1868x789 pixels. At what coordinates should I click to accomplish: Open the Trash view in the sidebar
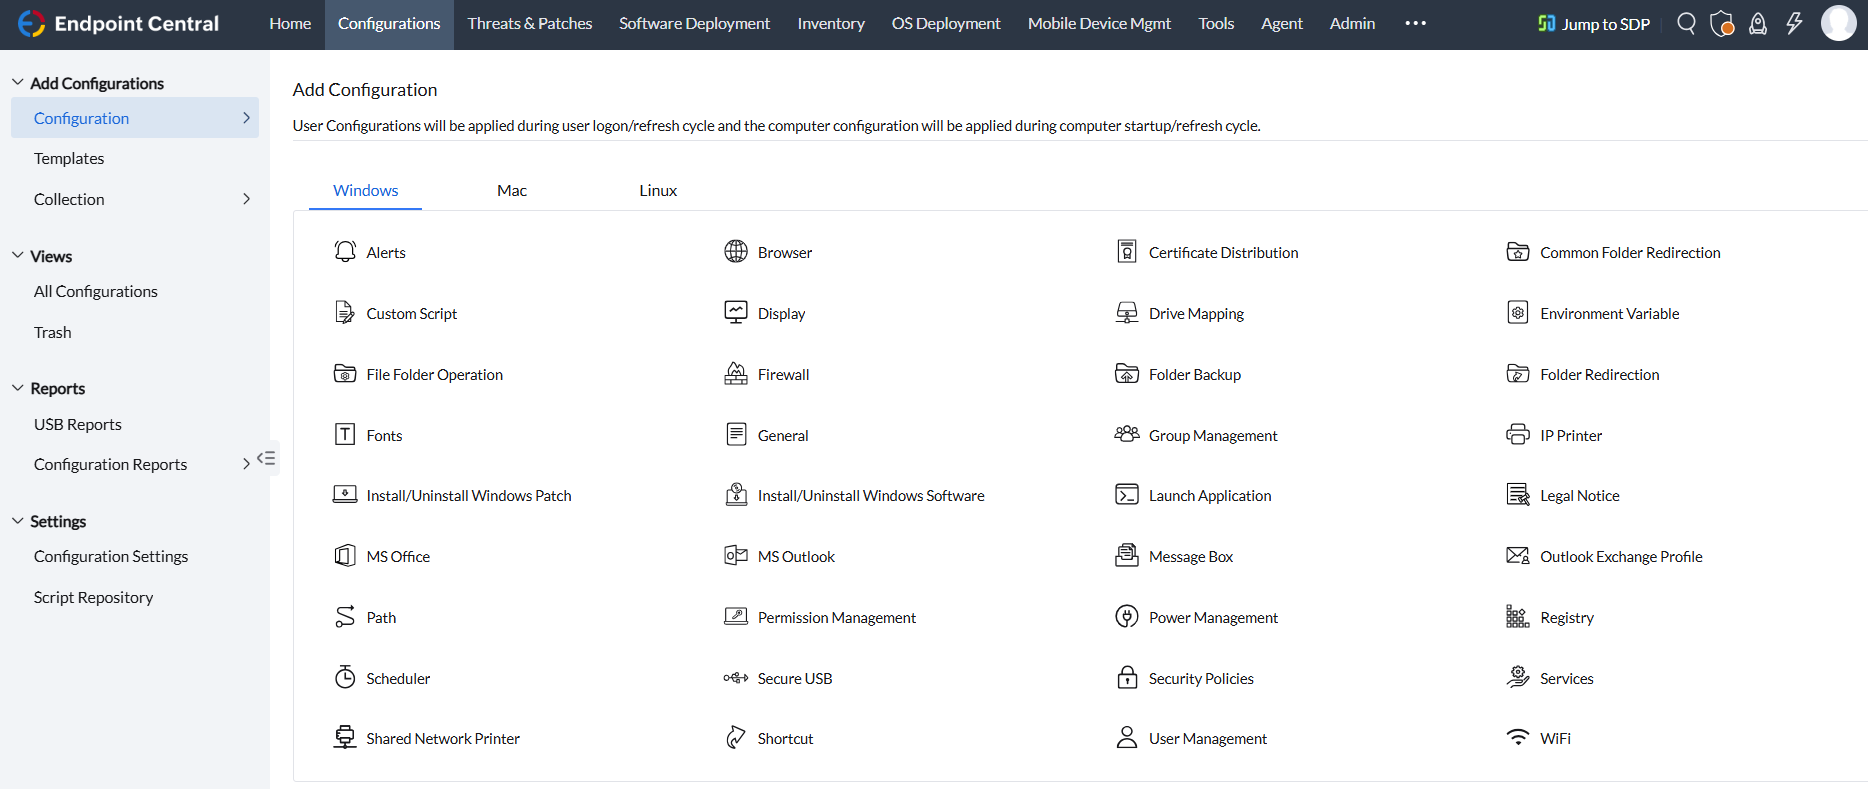pos(52,332)
